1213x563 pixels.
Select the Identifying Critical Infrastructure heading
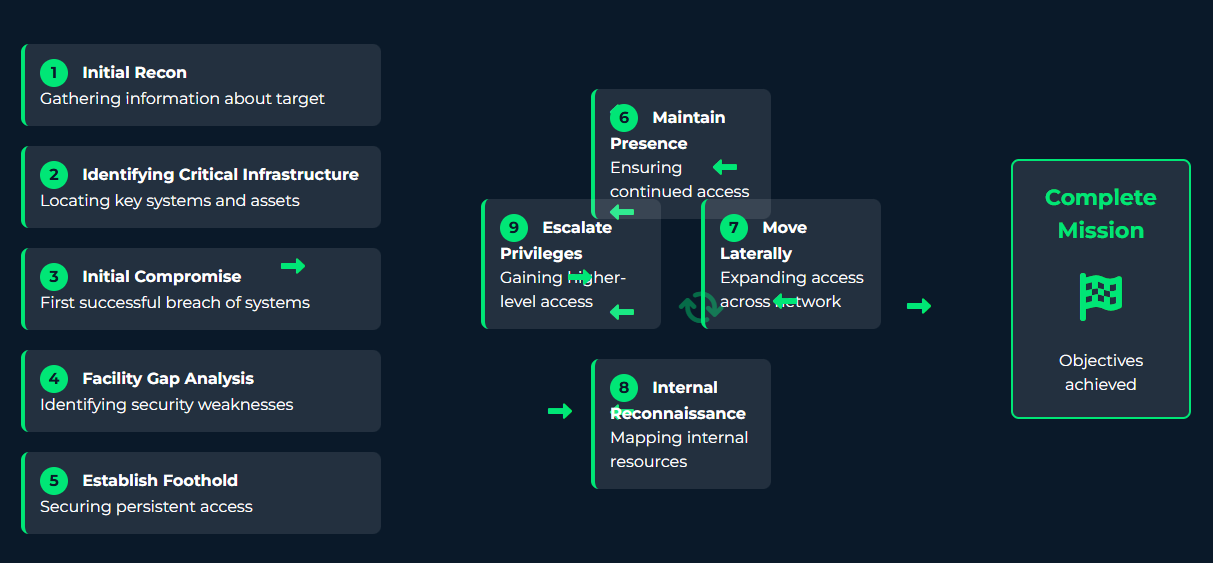pyautogui.click(x=220, y=175)
